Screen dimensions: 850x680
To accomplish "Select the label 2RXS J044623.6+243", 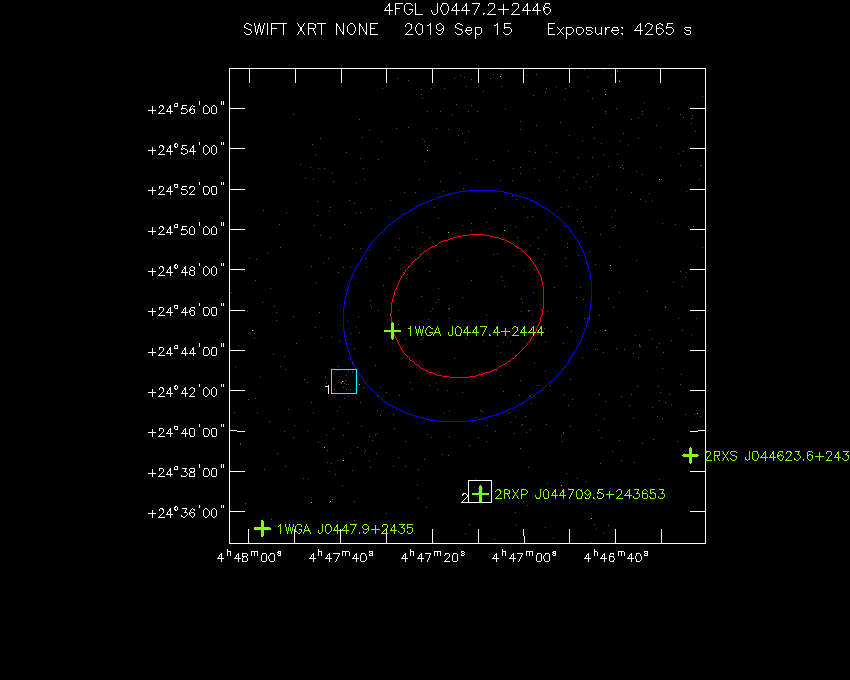I will coord(777,456).
